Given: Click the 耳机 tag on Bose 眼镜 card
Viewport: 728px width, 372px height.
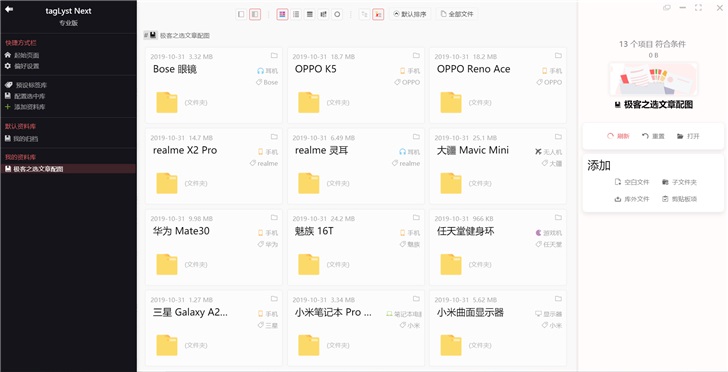Looking at the screenshot, I should click(268, 71).
